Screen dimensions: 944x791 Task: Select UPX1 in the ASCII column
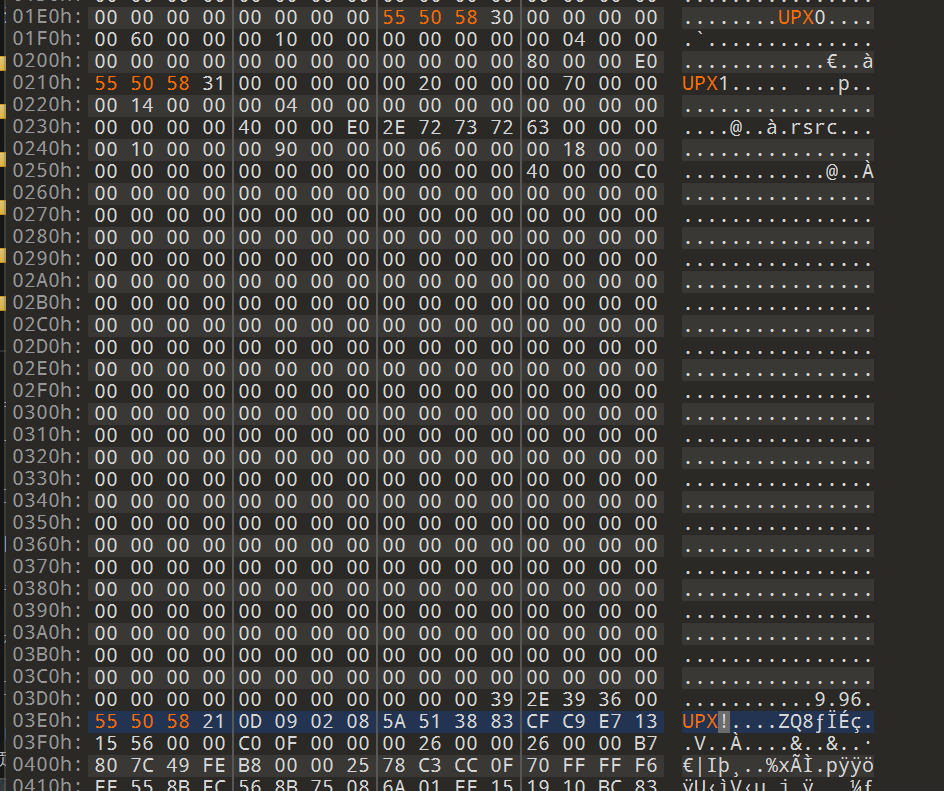(x=706, y=83)
